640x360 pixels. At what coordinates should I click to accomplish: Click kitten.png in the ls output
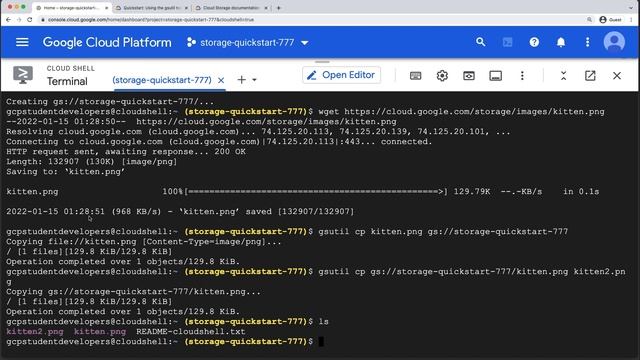tap(100, 331)
